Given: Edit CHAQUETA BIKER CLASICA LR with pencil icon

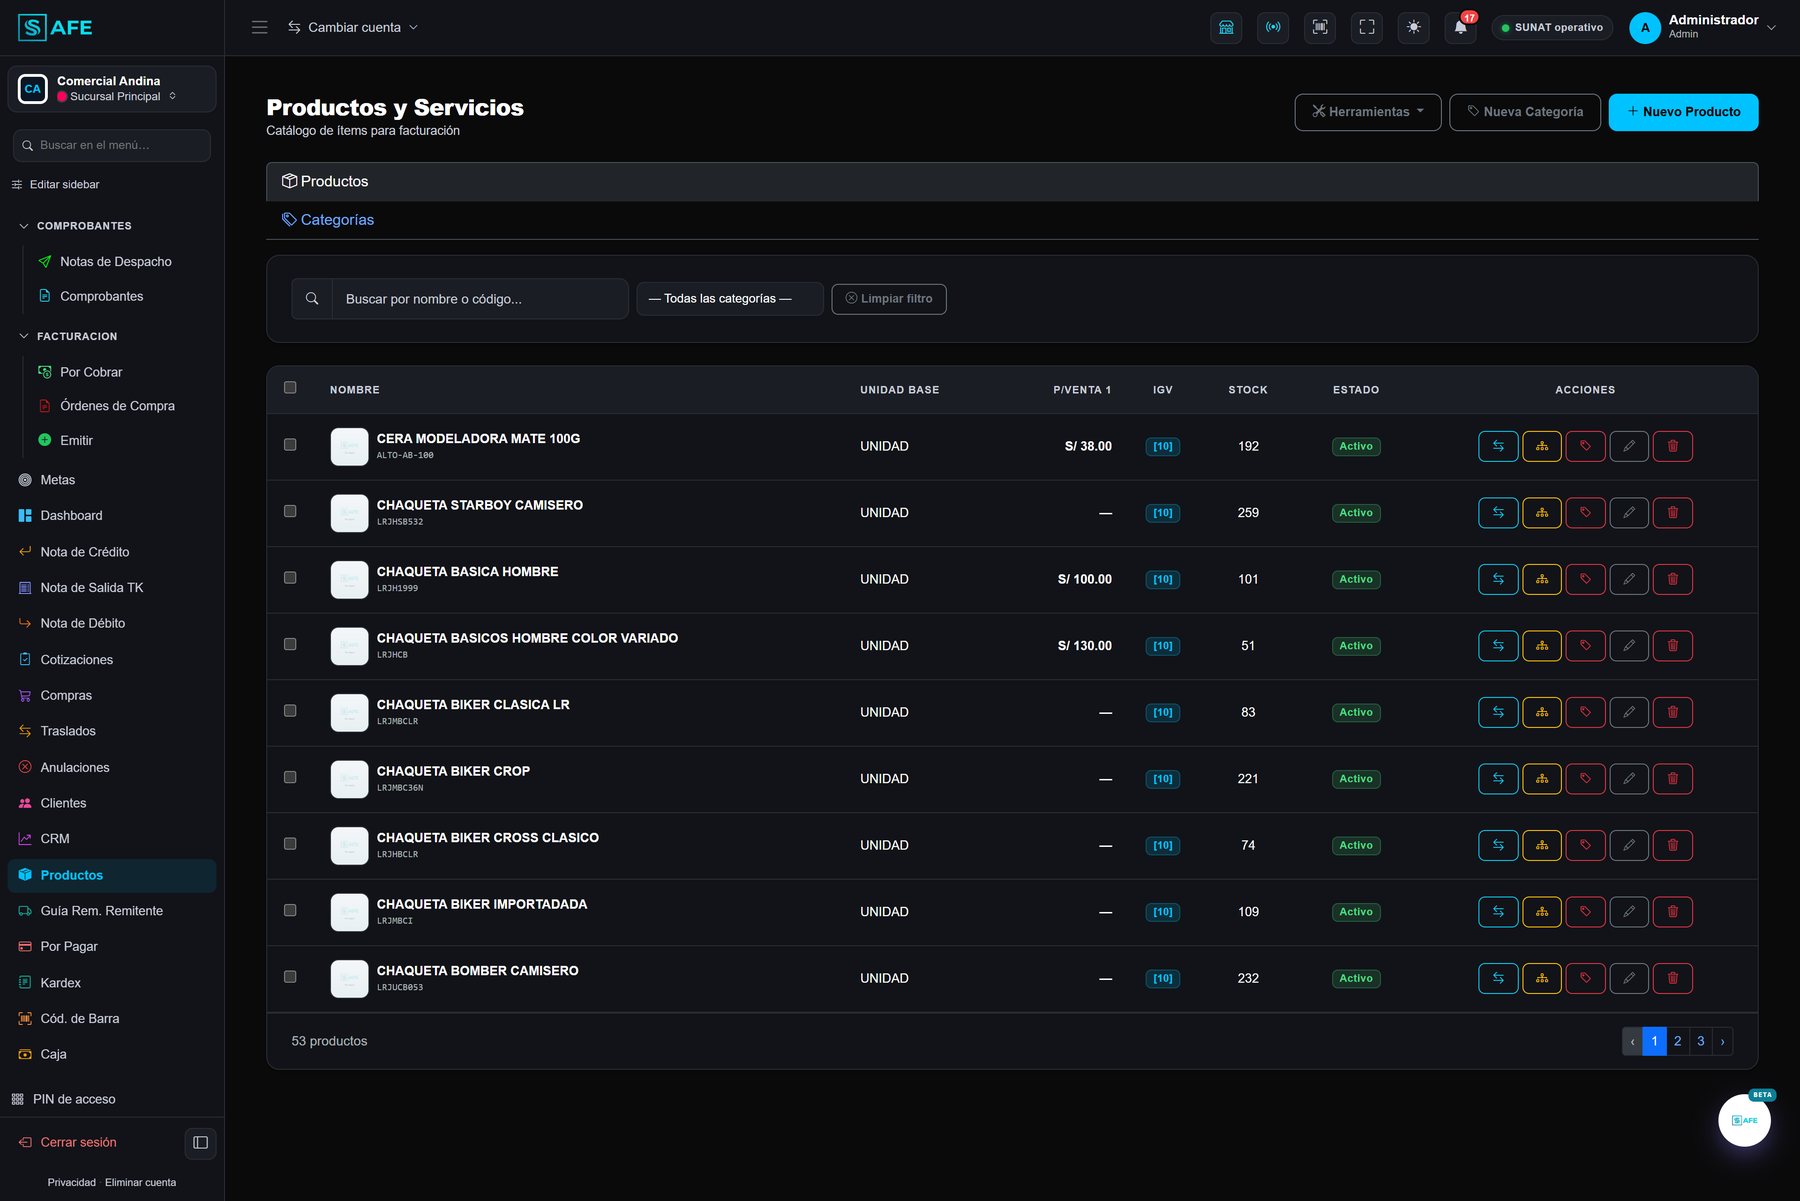Looking at the screenshot, I should point(1629,712).
